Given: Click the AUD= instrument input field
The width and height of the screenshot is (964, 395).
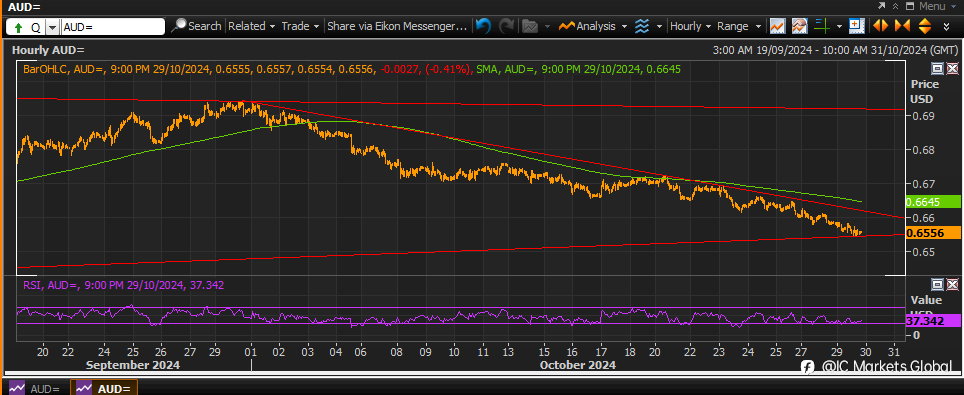Looking at the screenshot, I should (113, 27).
